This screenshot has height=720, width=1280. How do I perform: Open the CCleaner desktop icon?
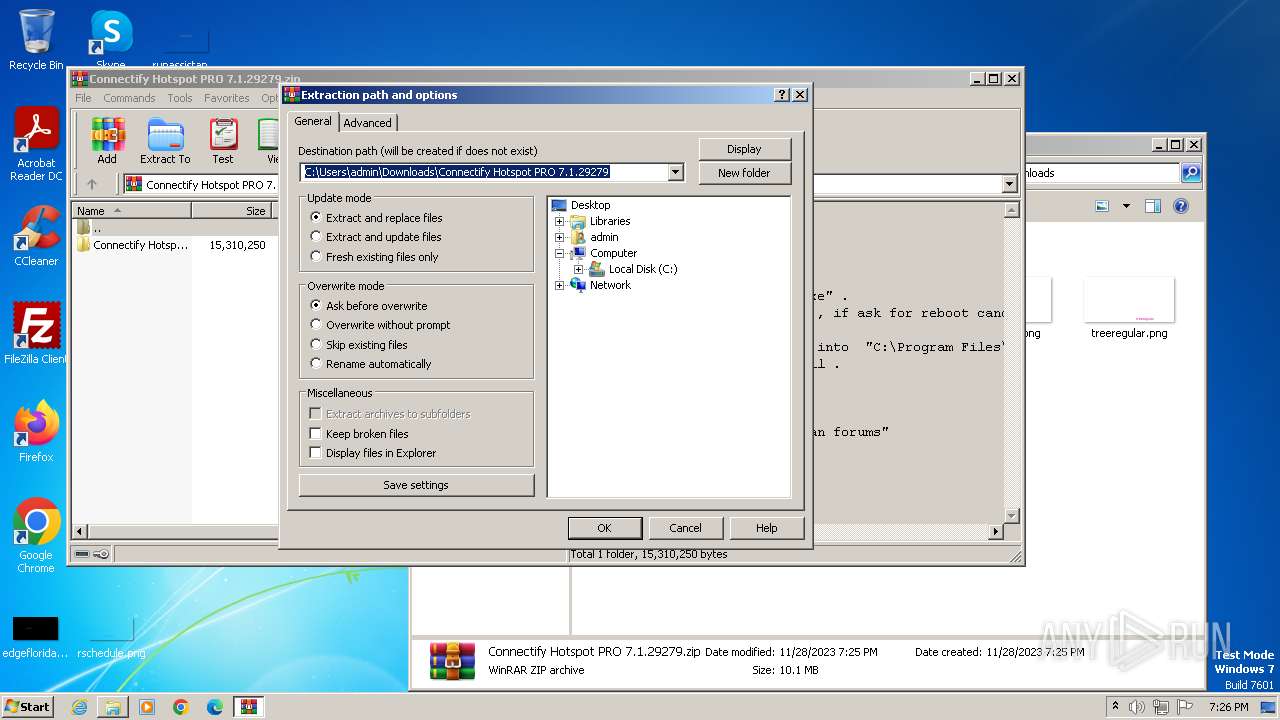(36, 236)
